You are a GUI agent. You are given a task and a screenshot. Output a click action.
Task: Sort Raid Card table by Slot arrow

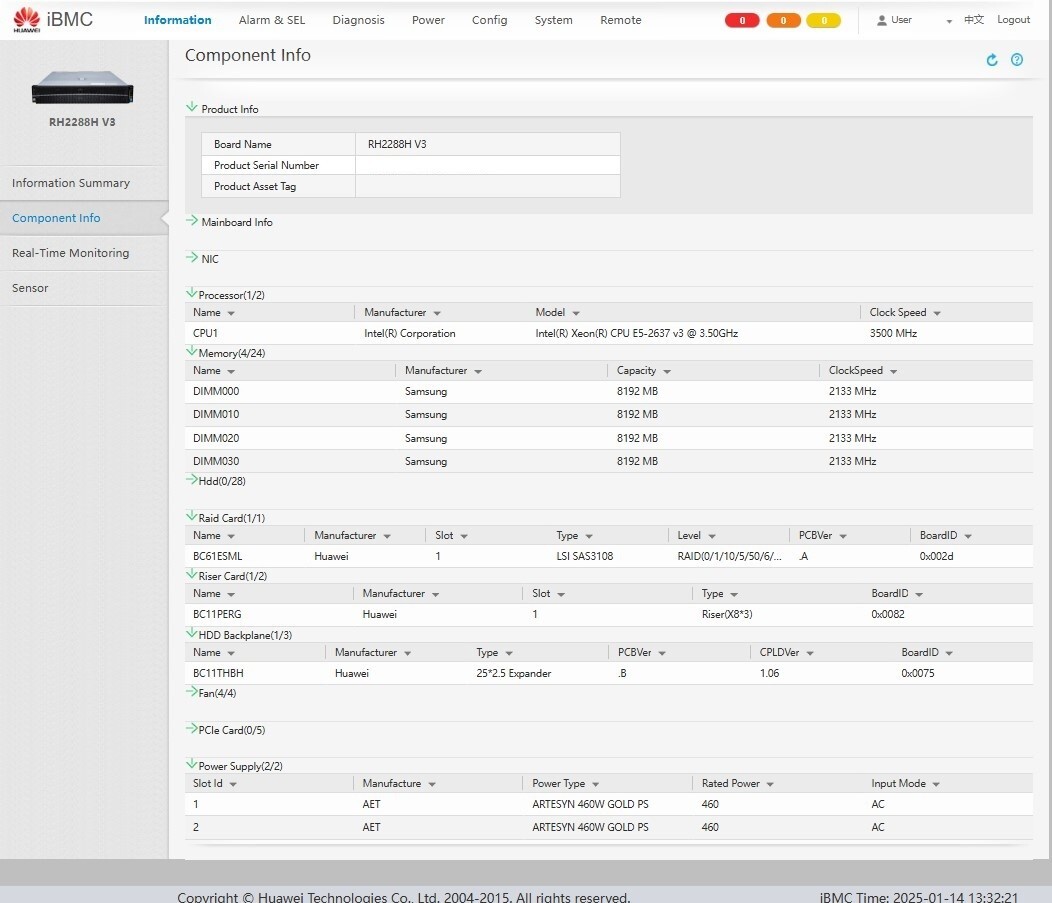click(x=464, y=537)
